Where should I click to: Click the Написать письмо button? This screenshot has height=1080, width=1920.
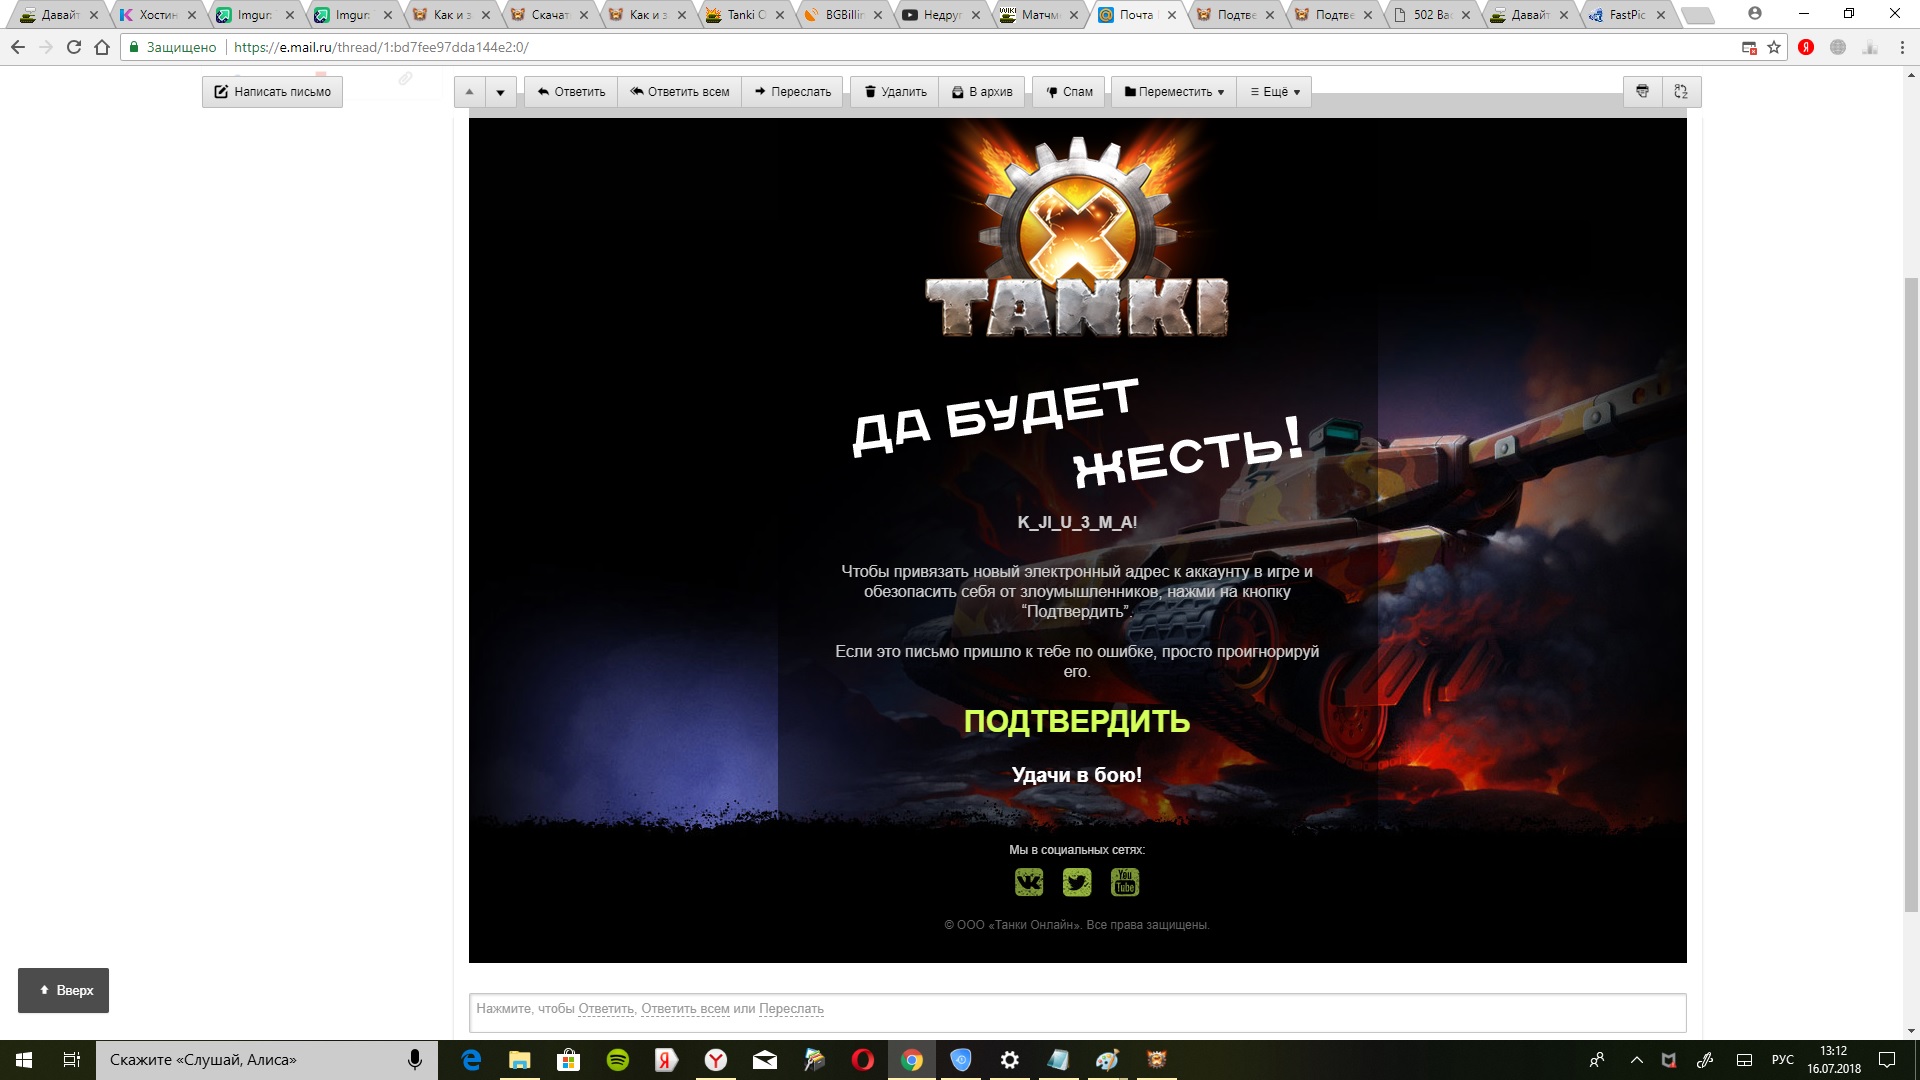coord(272,92)
